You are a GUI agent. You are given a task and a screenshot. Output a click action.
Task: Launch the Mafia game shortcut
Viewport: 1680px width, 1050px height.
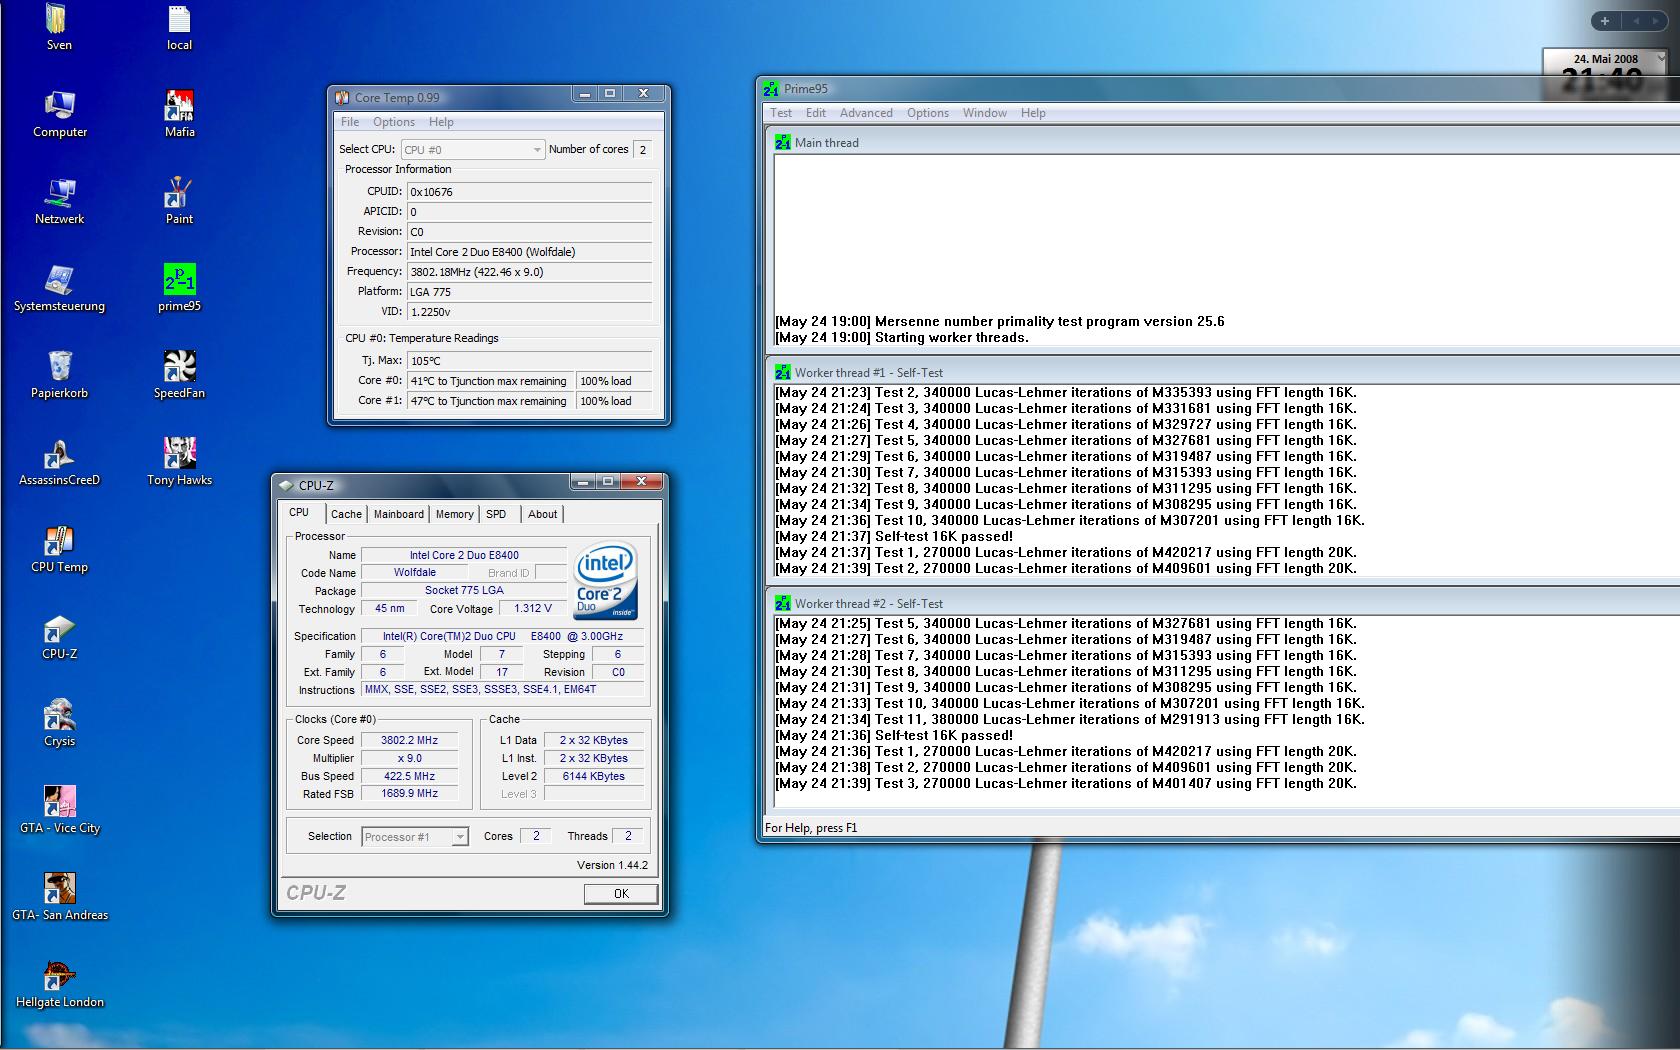(x=180, y=114)
